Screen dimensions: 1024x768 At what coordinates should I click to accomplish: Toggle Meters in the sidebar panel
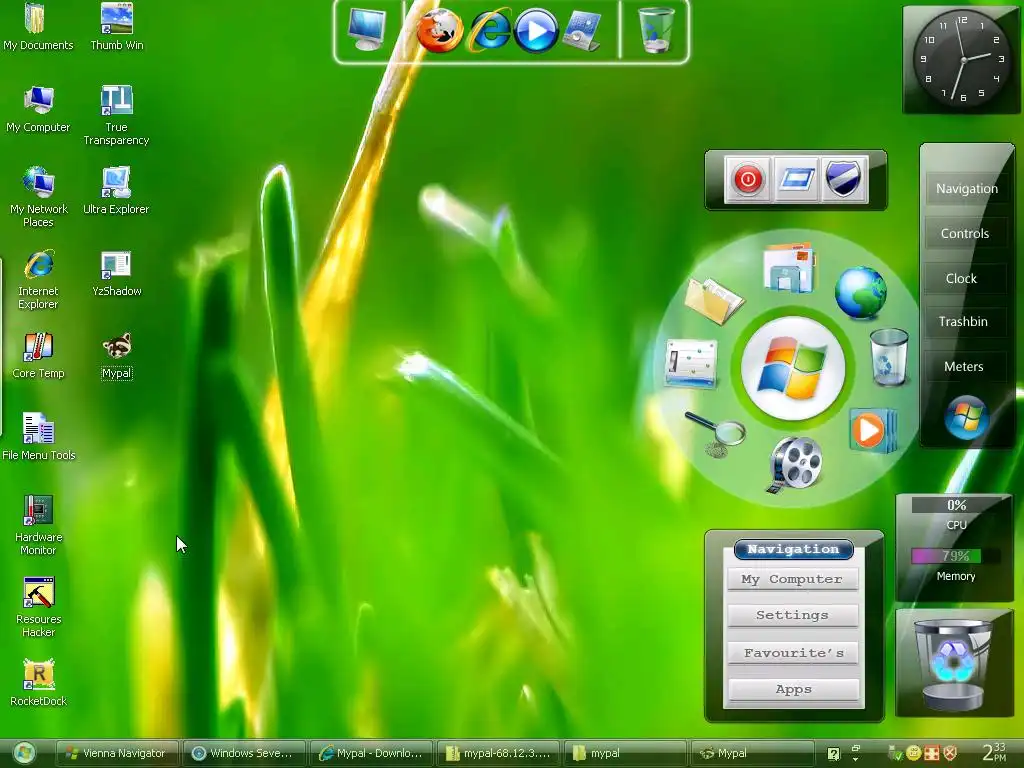pyautogui.click(x=963, y=366)
